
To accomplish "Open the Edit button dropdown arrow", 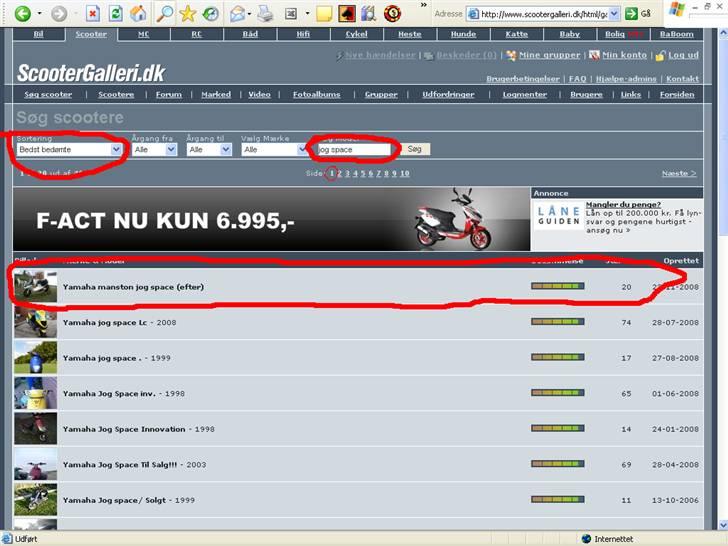I will (x=307, y=13).
